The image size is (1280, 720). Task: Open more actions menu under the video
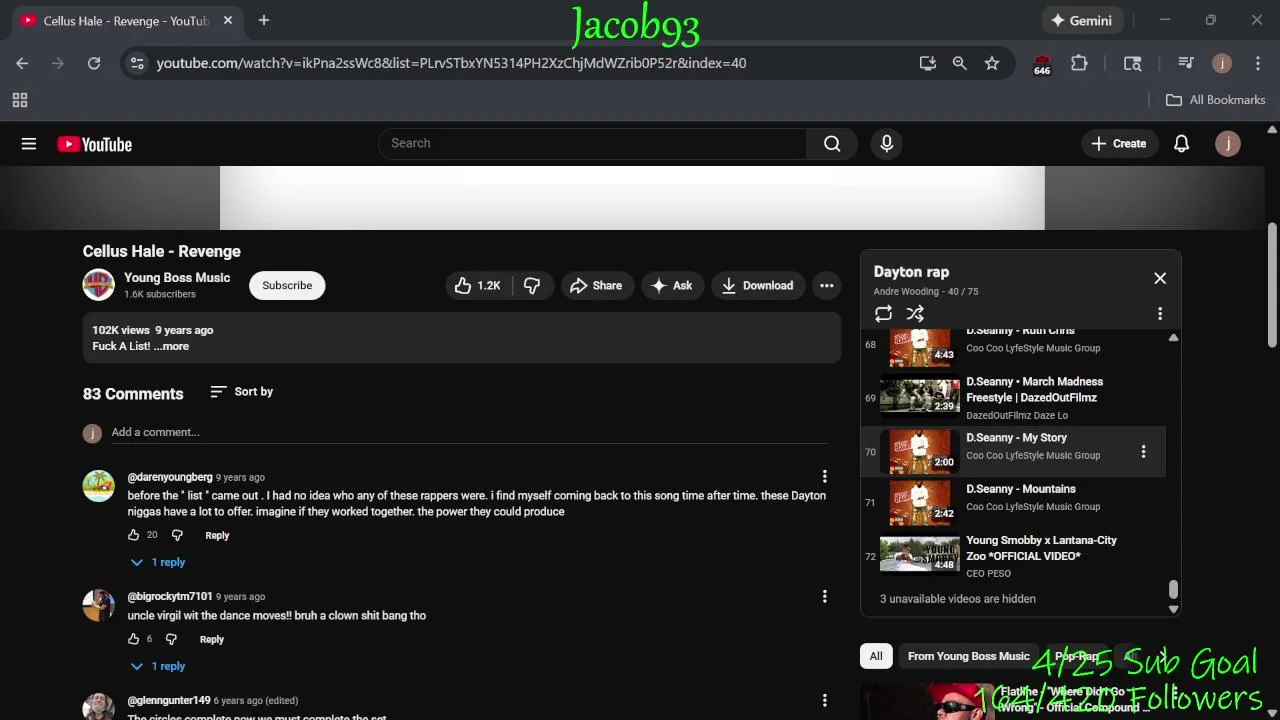pos(827,285)
